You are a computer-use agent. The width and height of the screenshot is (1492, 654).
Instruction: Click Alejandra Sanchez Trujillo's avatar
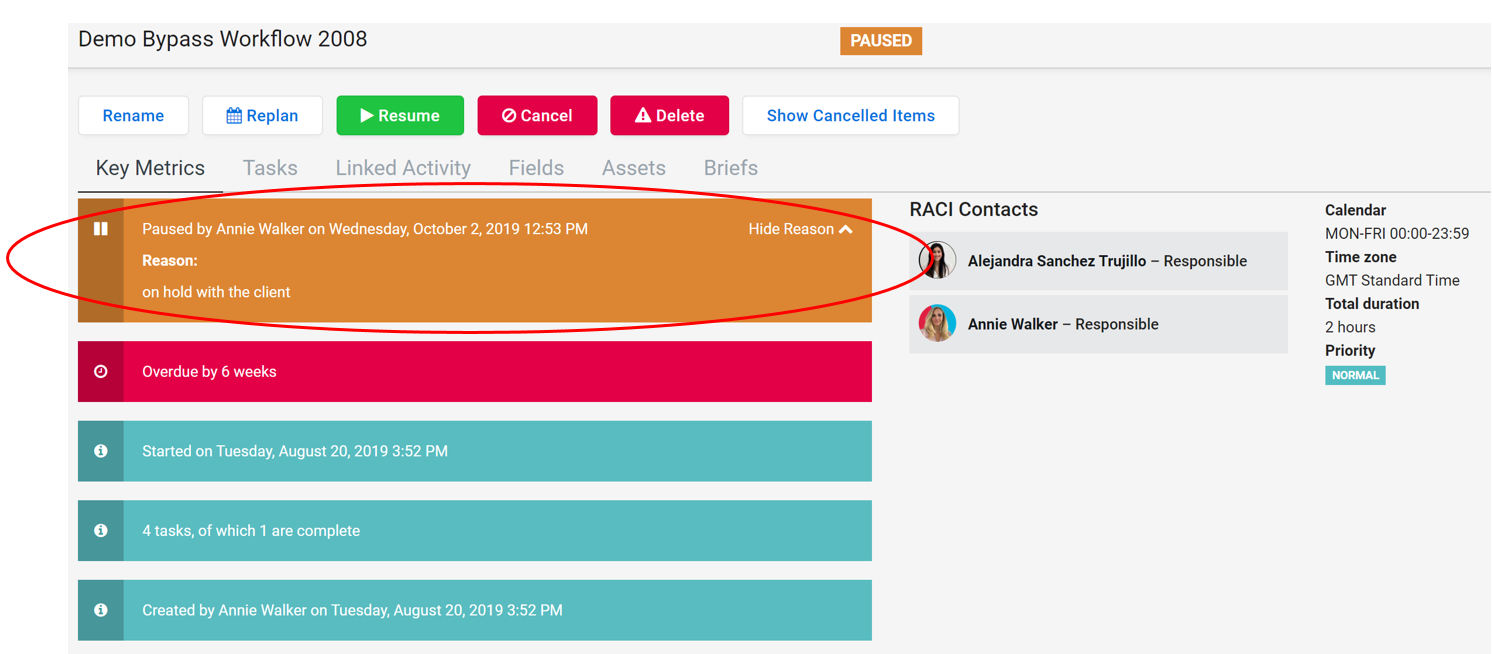(x=937, y=260)
